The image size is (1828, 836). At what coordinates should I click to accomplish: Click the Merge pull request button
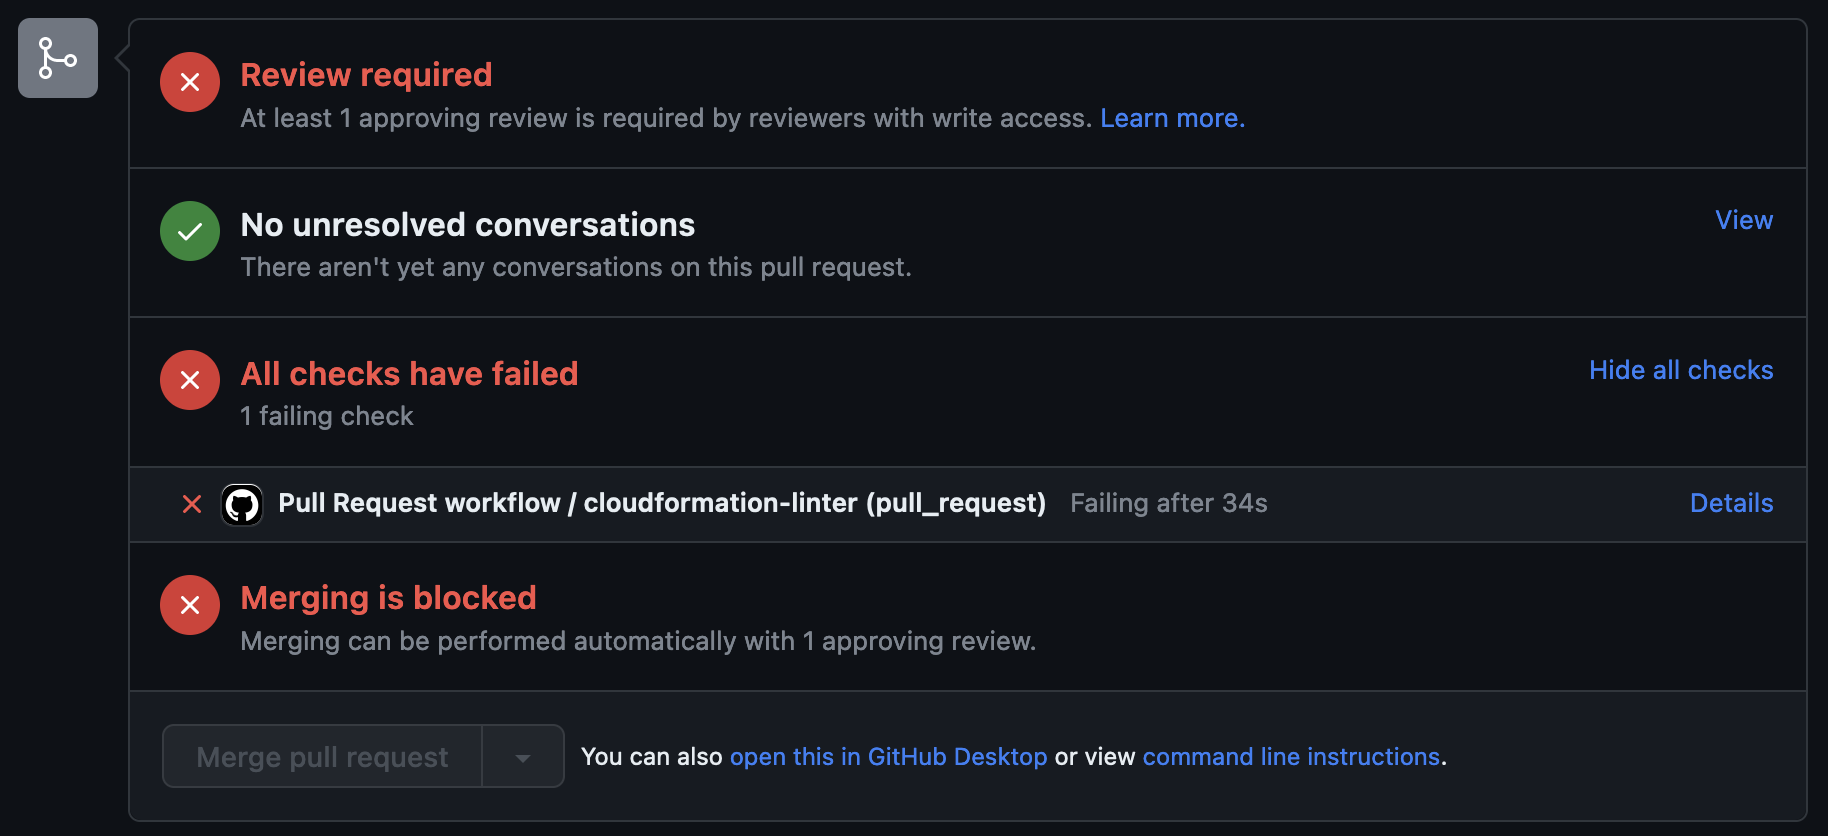[321, 756]
